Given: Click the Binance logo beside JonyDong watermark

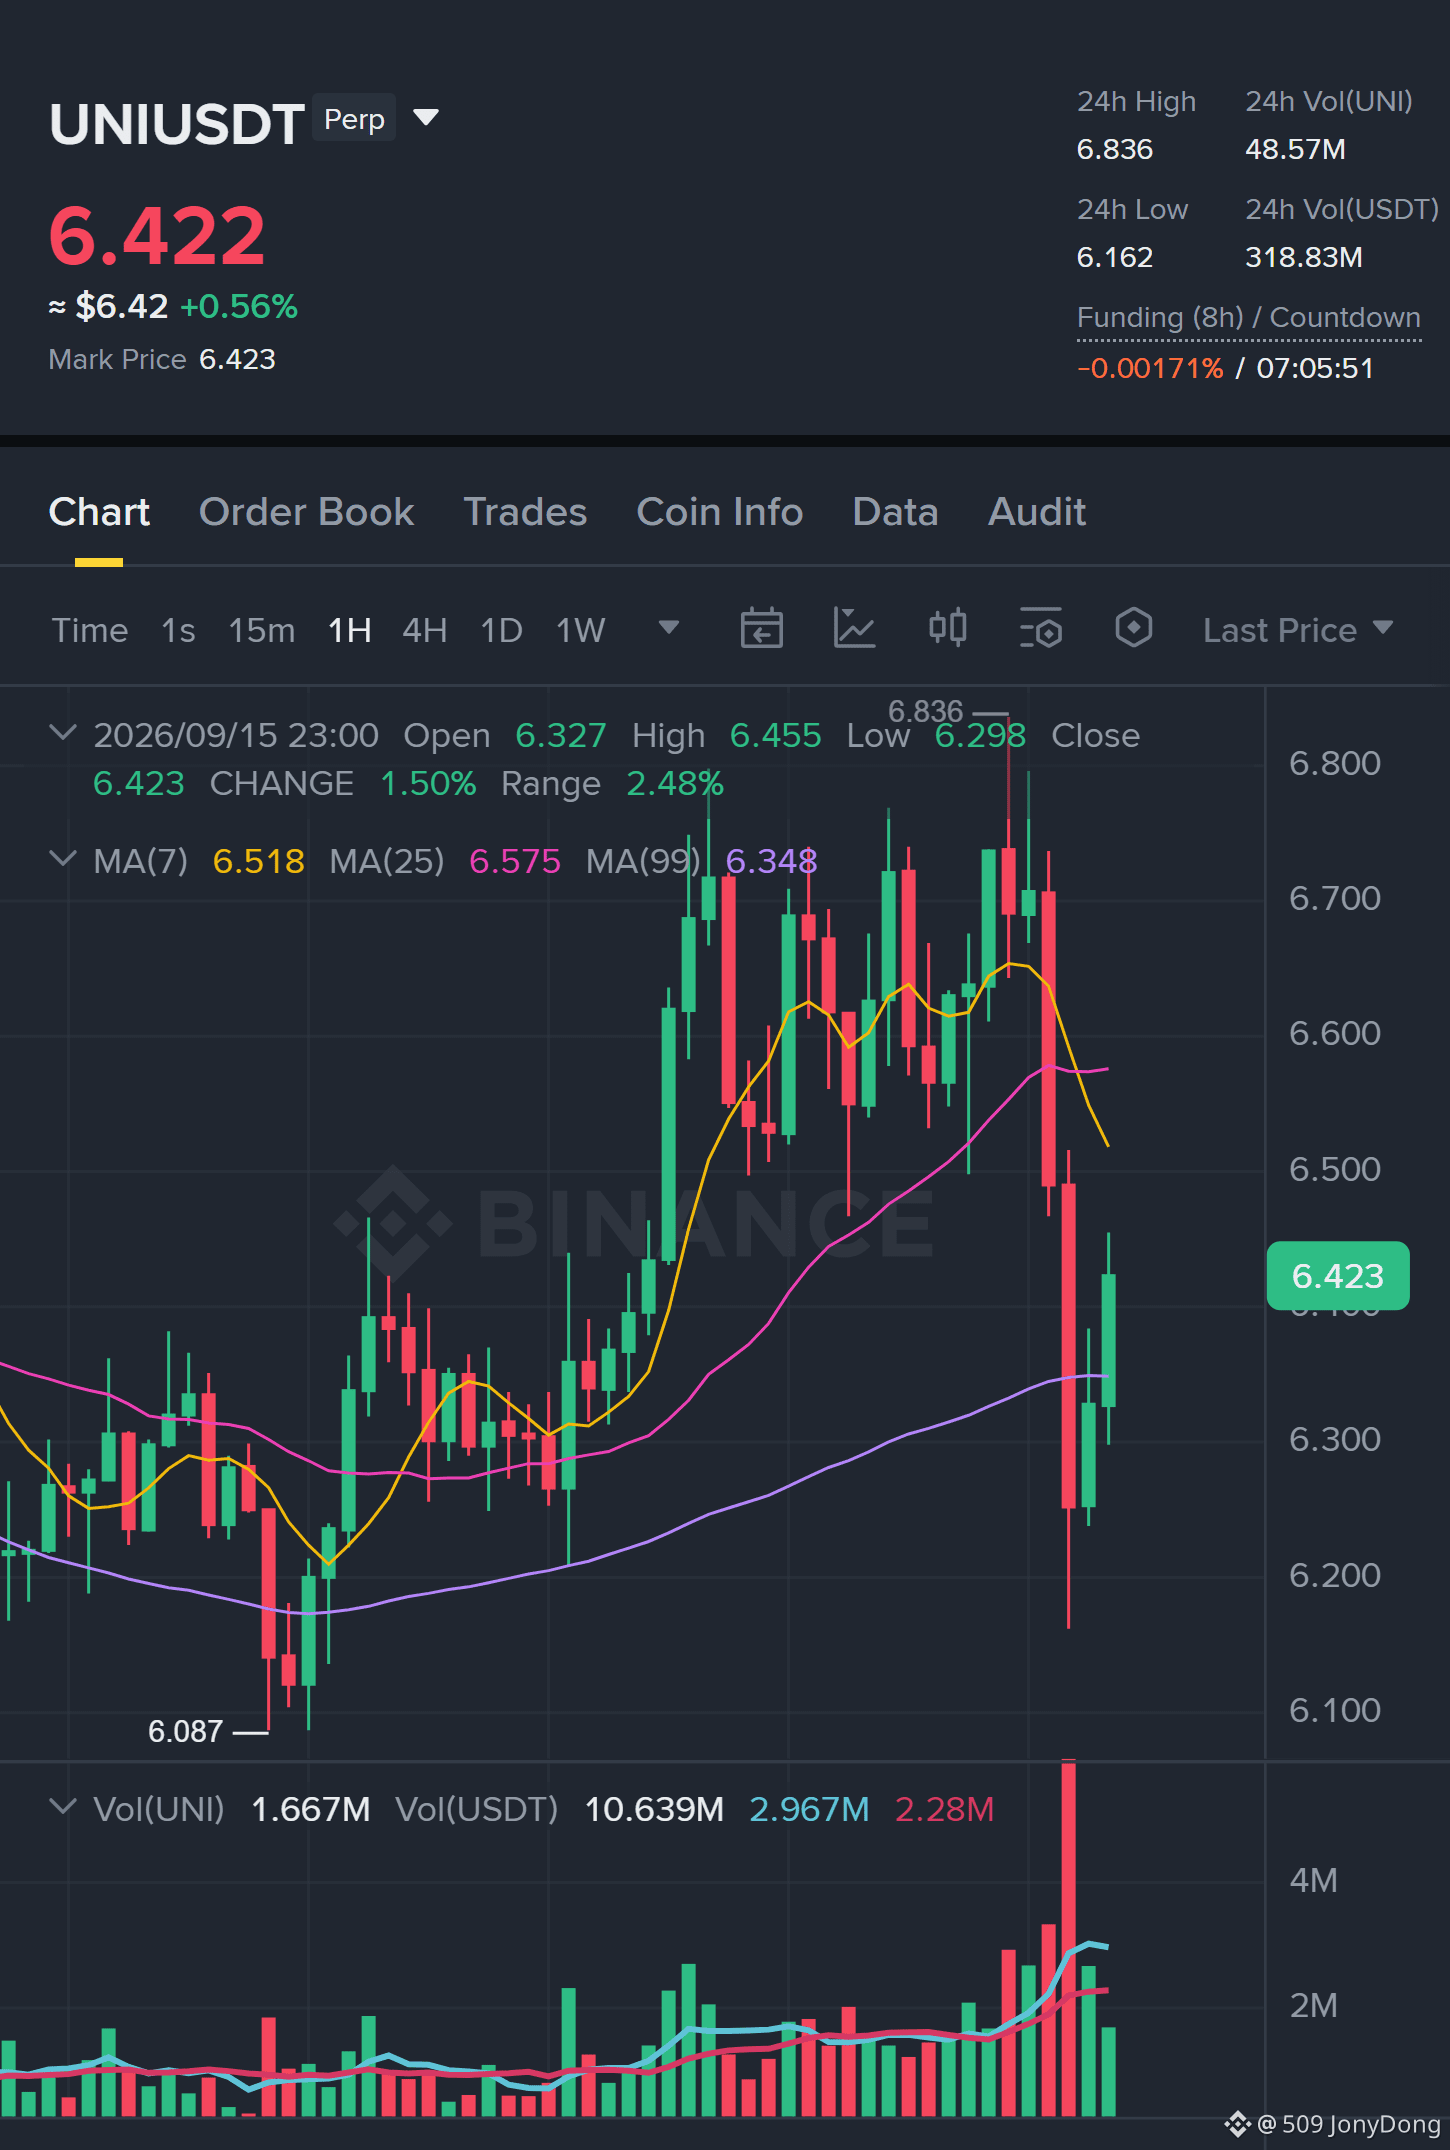Looking at the screenshot, I should click(x=1237, y=2124).
